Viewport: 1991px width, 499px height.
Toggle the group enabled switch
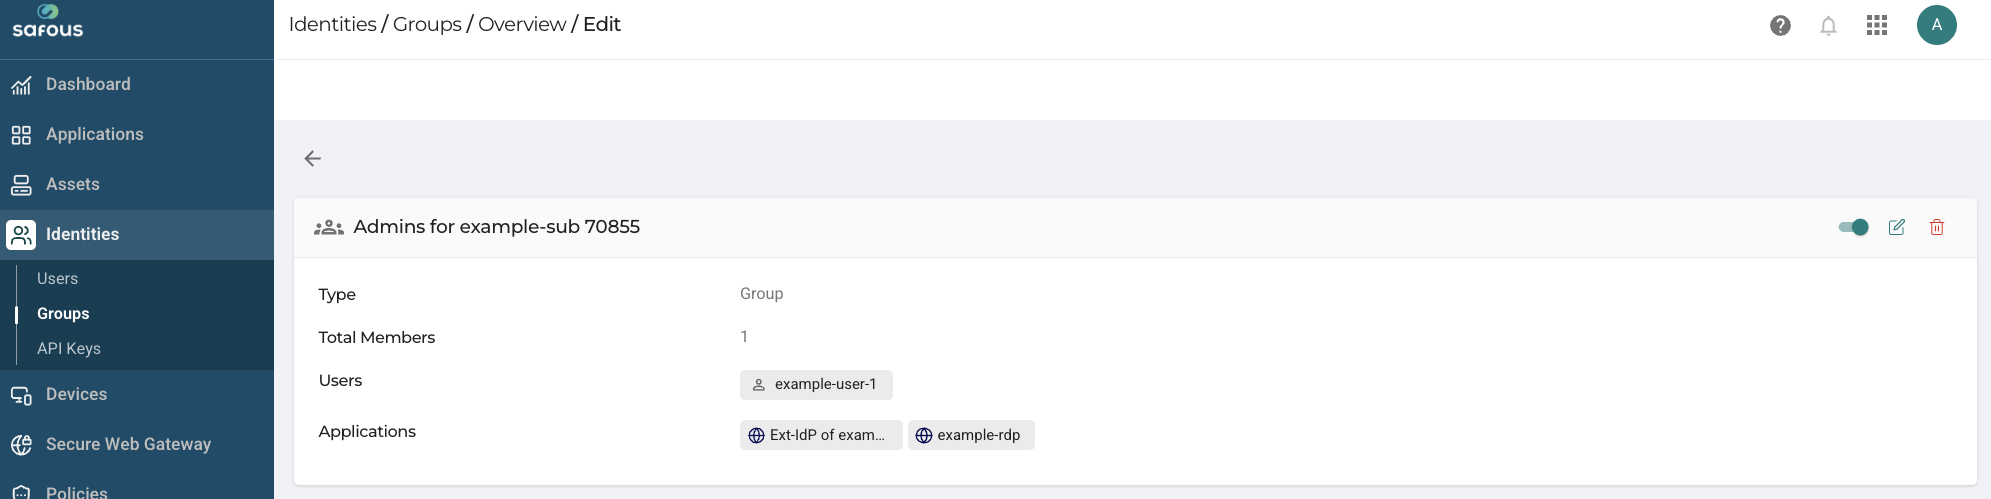[1853, 227]
